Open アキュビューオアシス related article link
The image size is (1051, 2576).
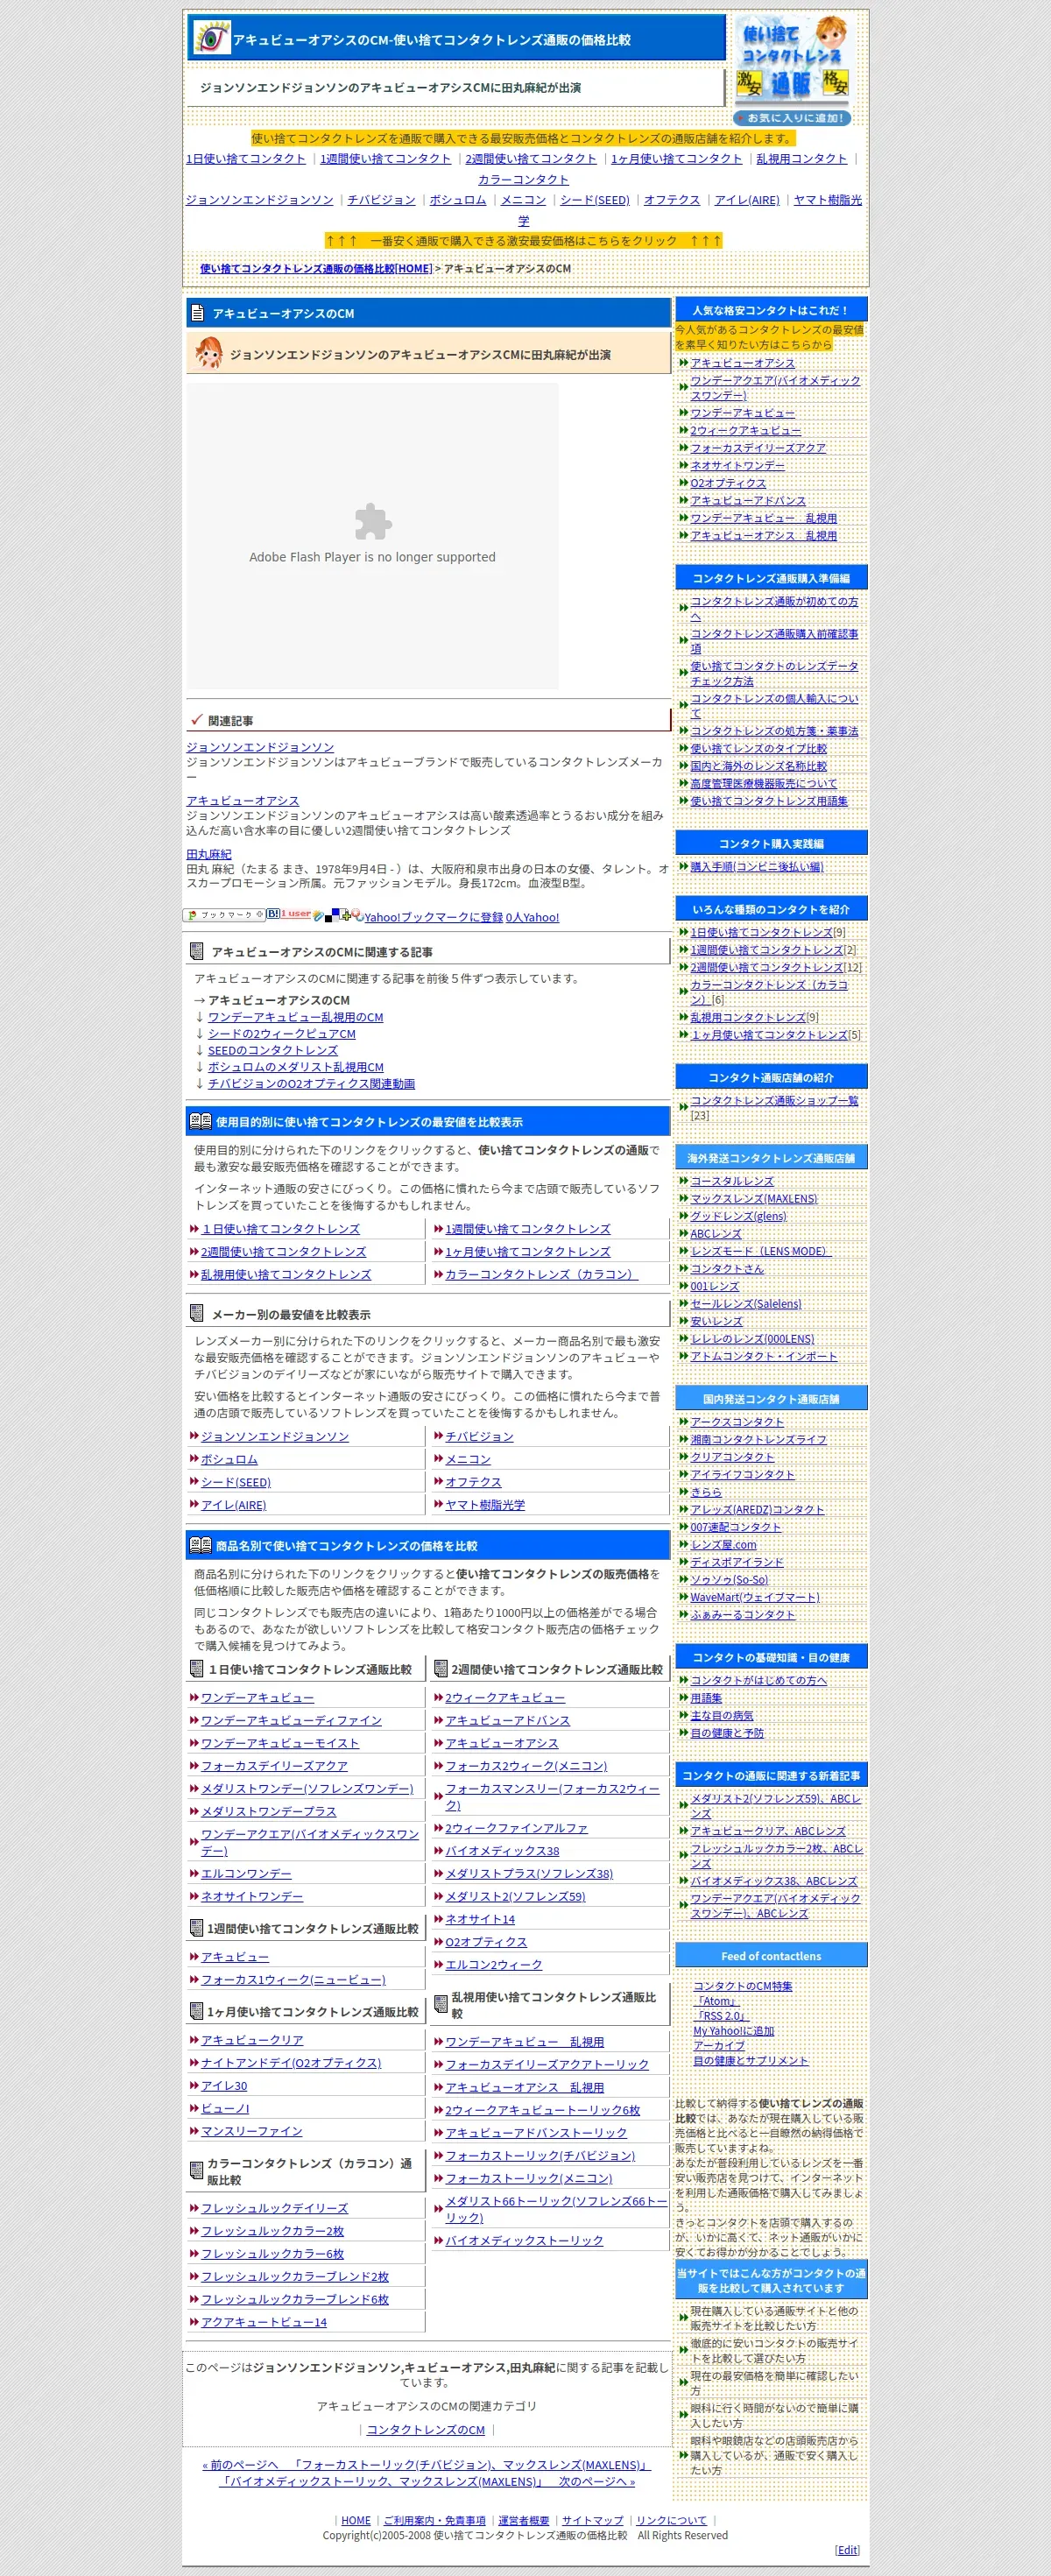click(242, 801)
